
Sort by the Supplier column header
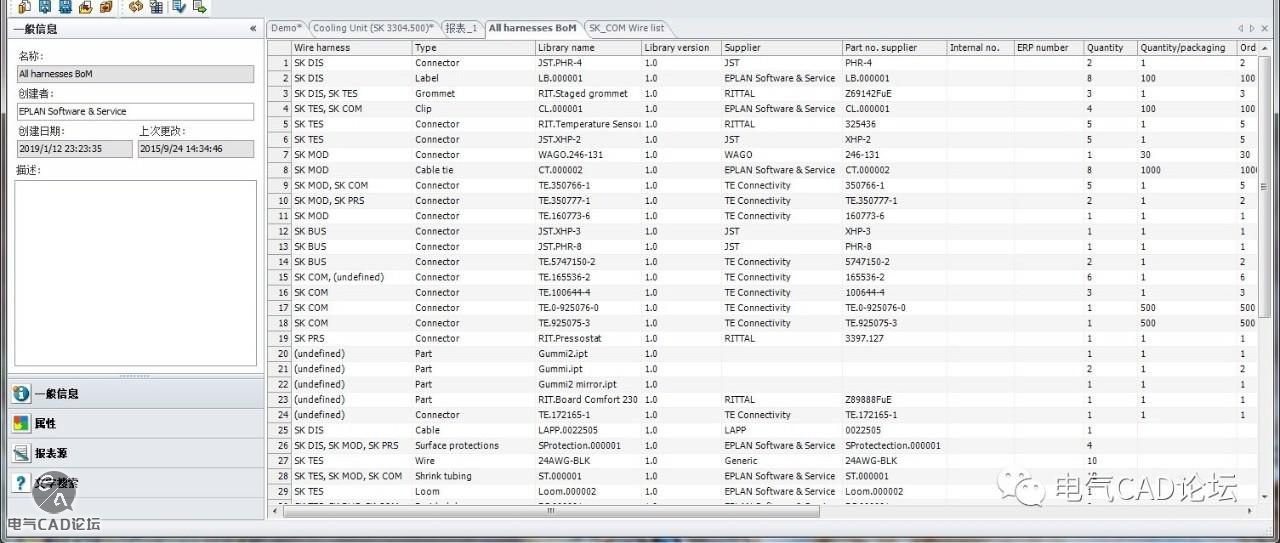780,47
